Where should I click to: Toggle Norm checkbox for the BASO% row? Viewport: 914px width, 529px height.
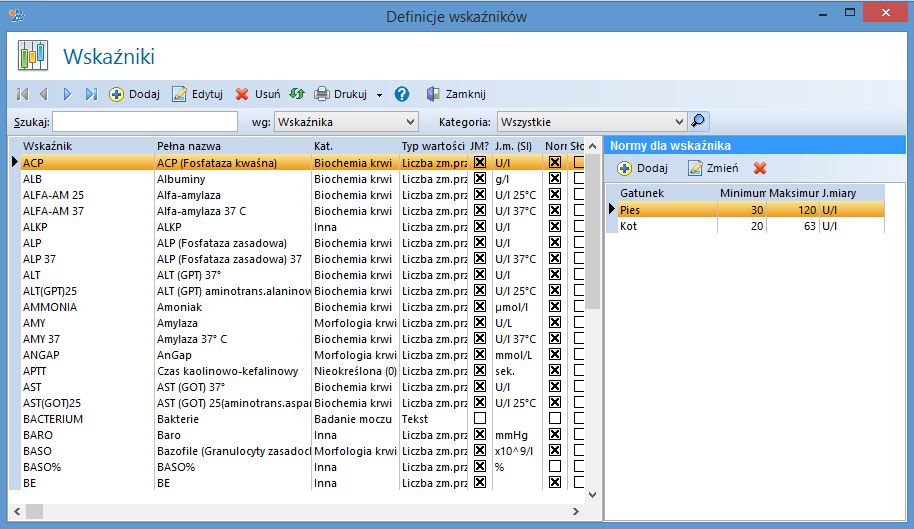pyautogui.click(x=555, y=466)
